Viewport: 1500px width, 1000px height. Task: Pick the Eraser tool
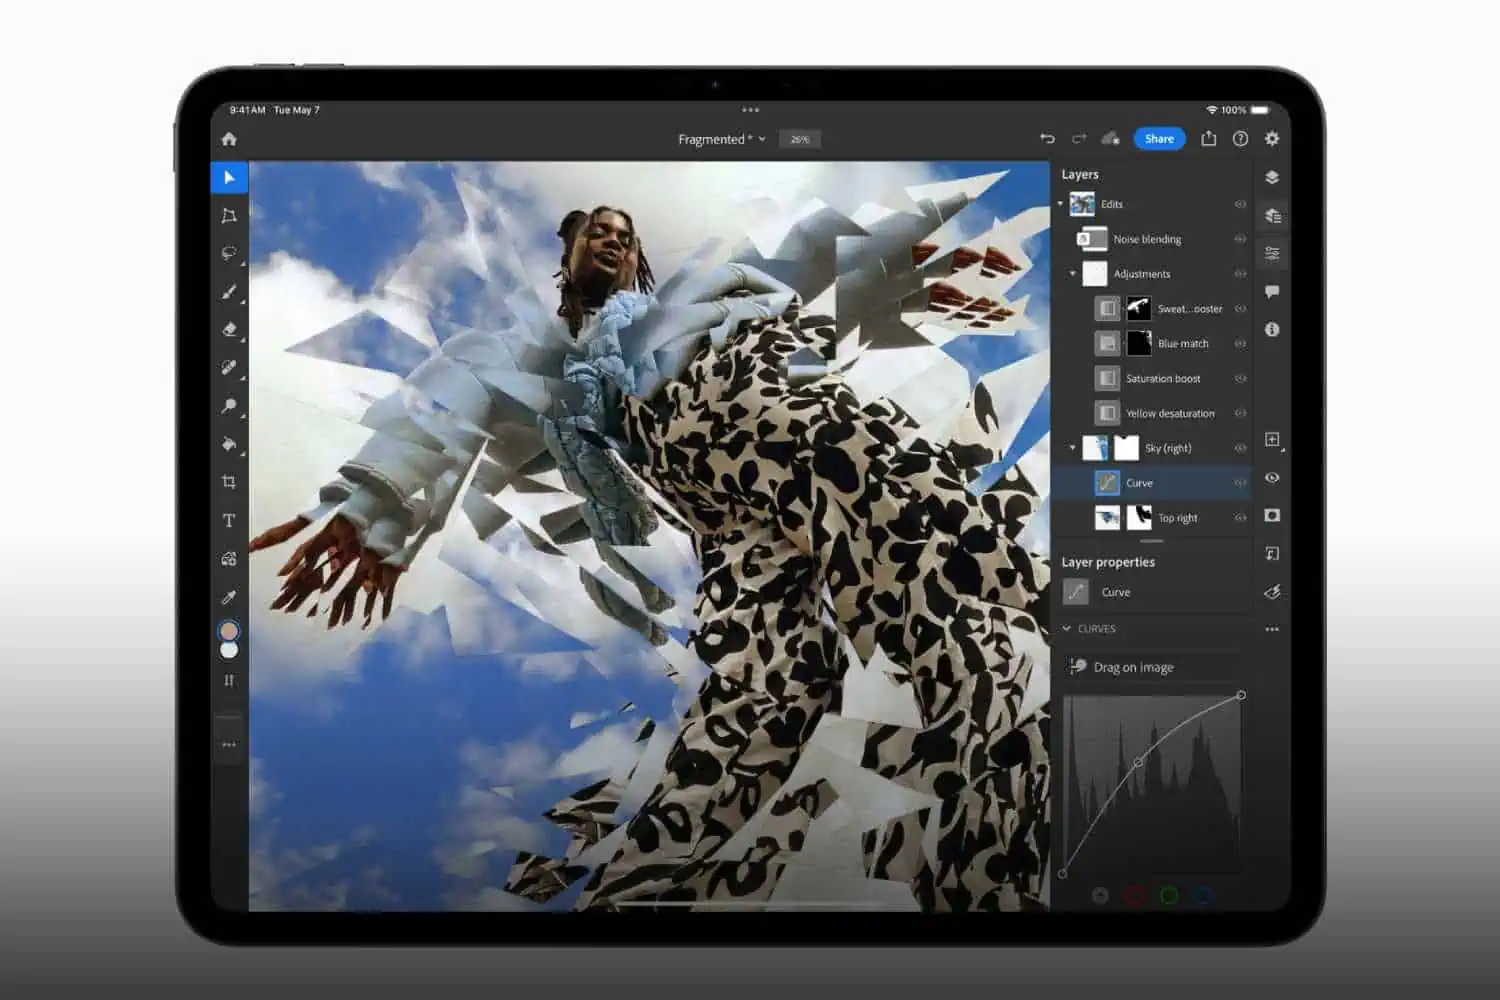tap(229, 329)
